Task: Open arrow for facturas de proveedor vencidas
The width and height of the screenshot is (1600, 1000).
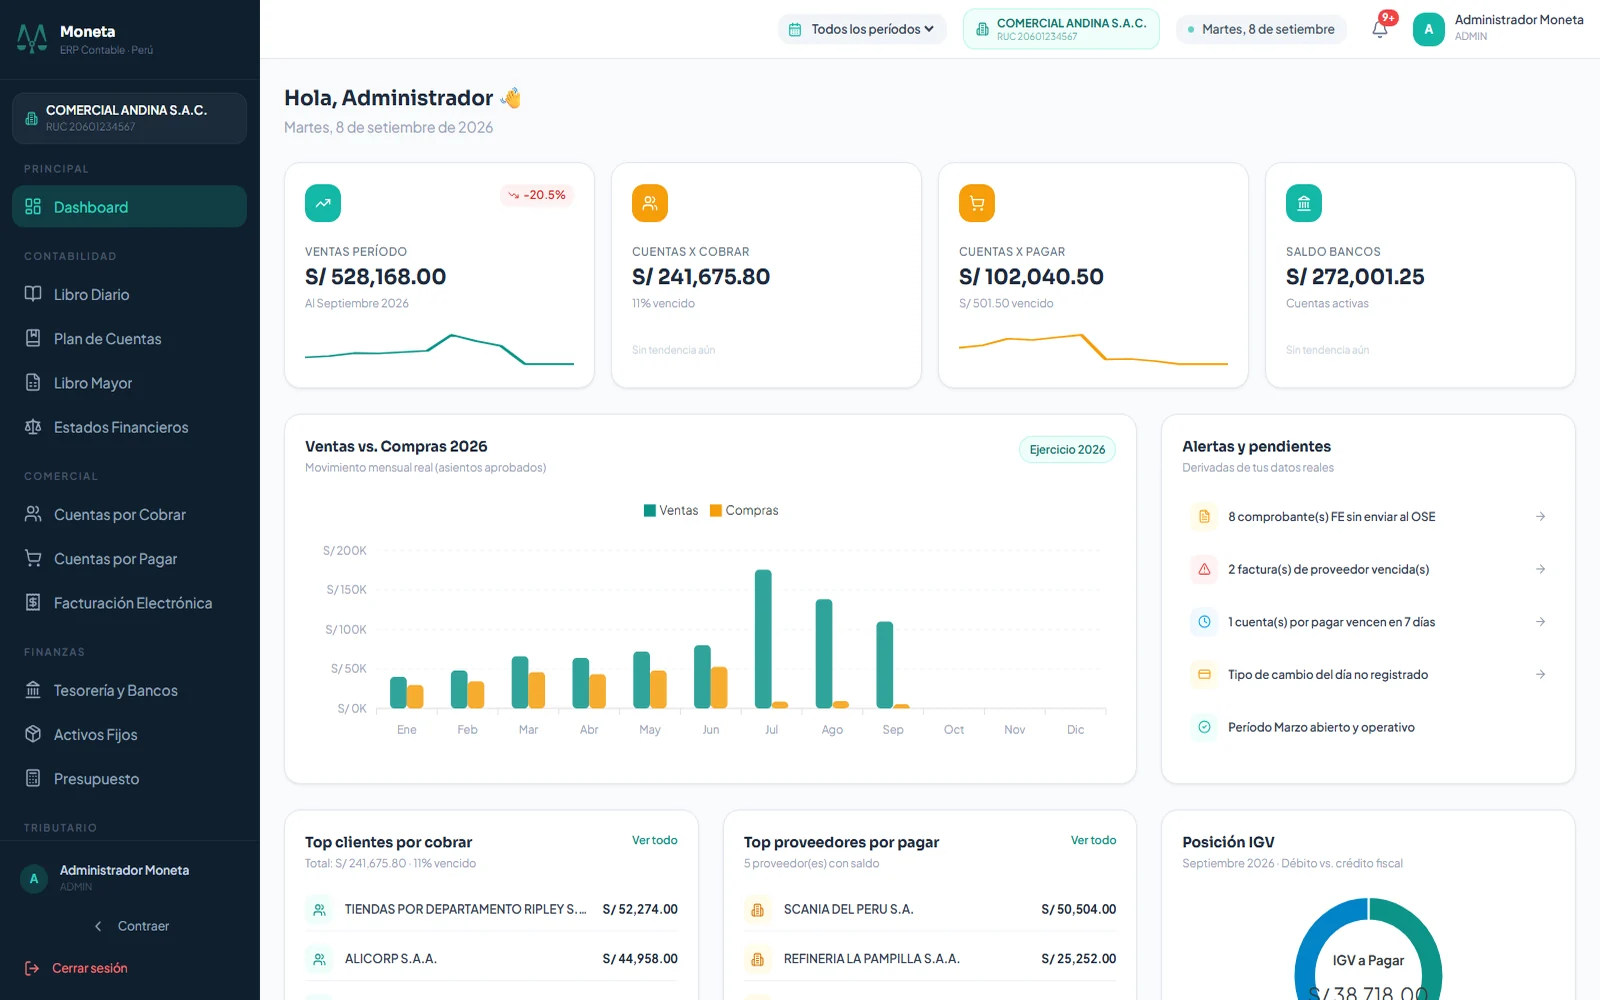Action: coord(1540,569)
